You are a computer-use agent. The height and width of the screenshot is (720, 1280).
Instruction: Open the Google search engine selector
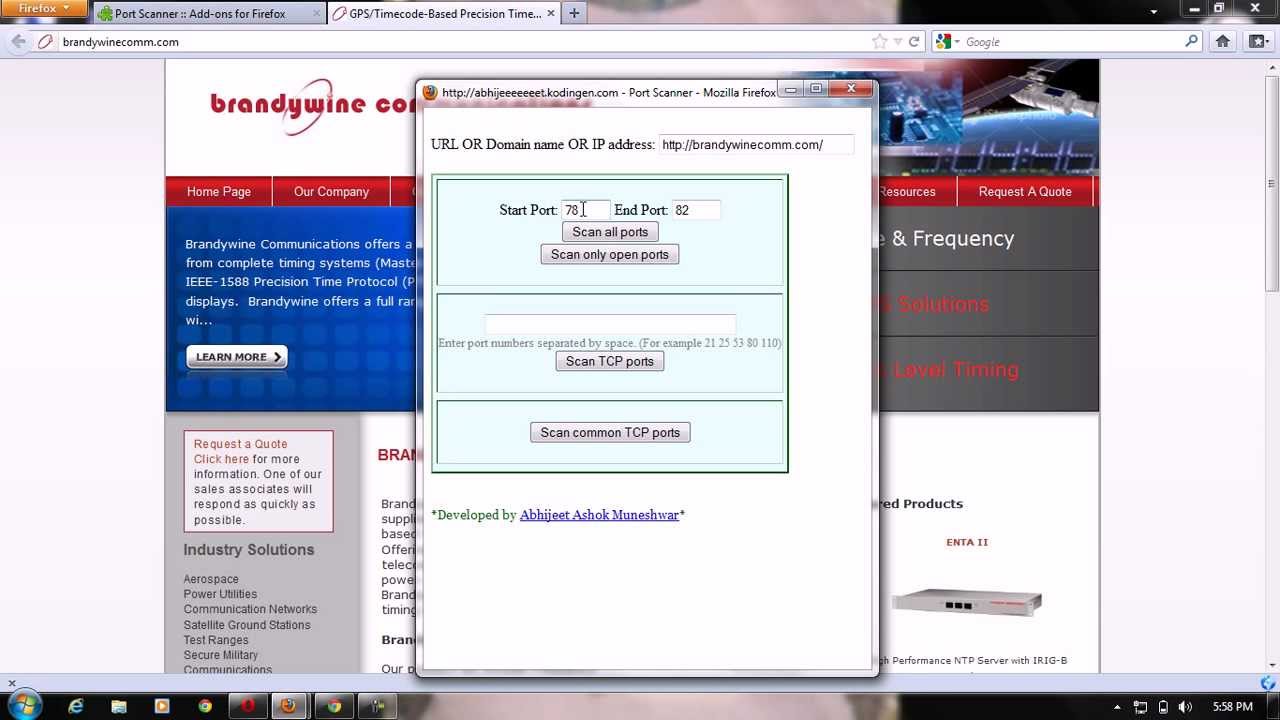pos(946,41)
